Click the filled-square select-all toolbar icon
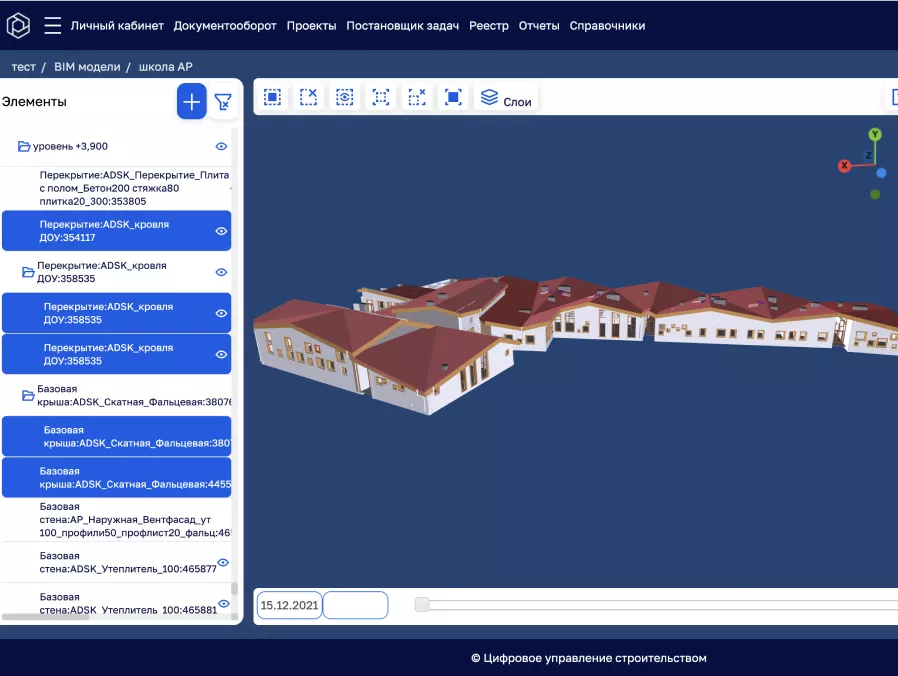The height and width of the screenshot is (676, 898). pos(272,97)
